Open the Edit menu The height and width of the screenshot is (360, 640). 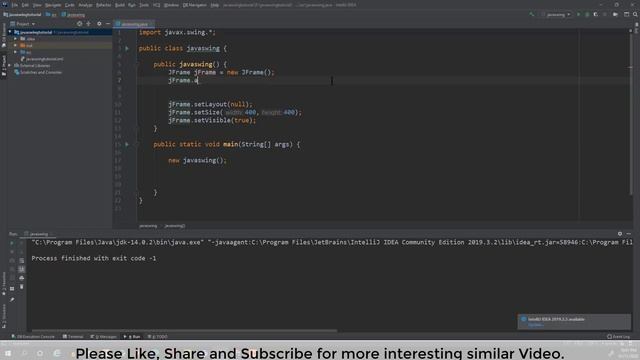coord(25,5)
